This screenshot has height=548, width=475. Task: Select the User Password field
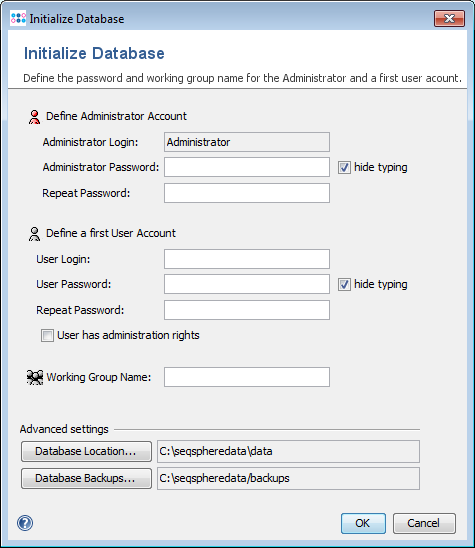pos(247,284)
